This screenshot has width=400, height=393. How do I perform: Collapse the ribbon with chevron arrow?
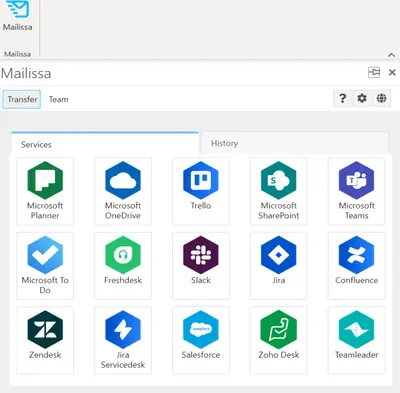pyautogui.click(x=392, y=55)
